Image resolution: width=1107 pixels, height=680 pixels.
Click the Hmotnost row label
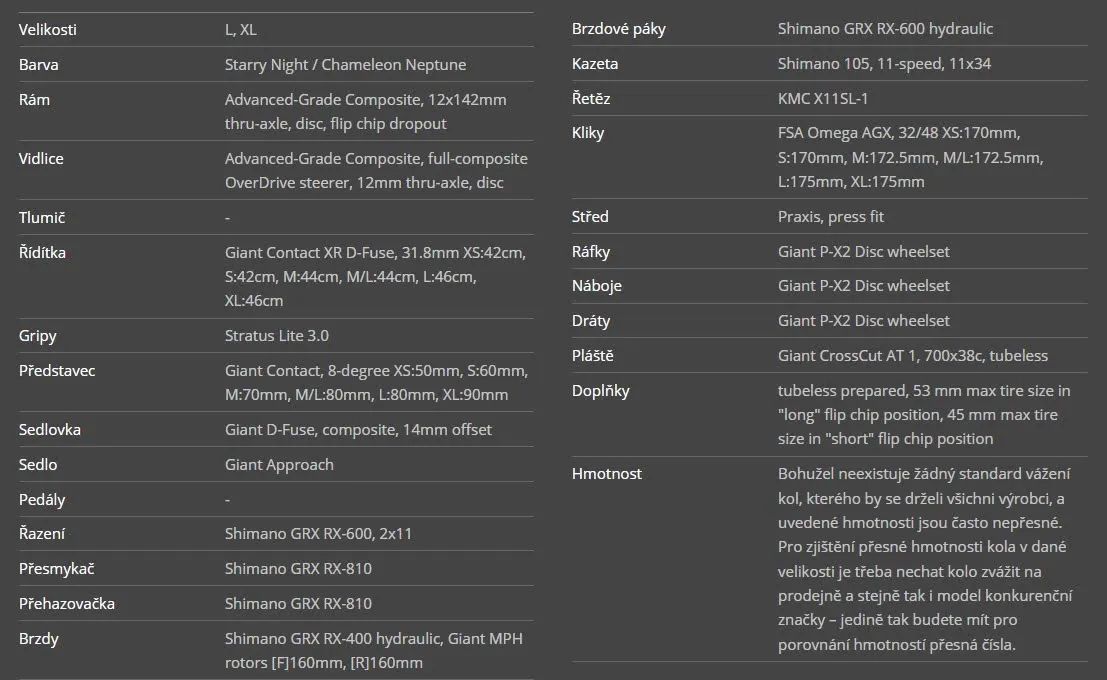pyautogui.click(x=606, y=474)
